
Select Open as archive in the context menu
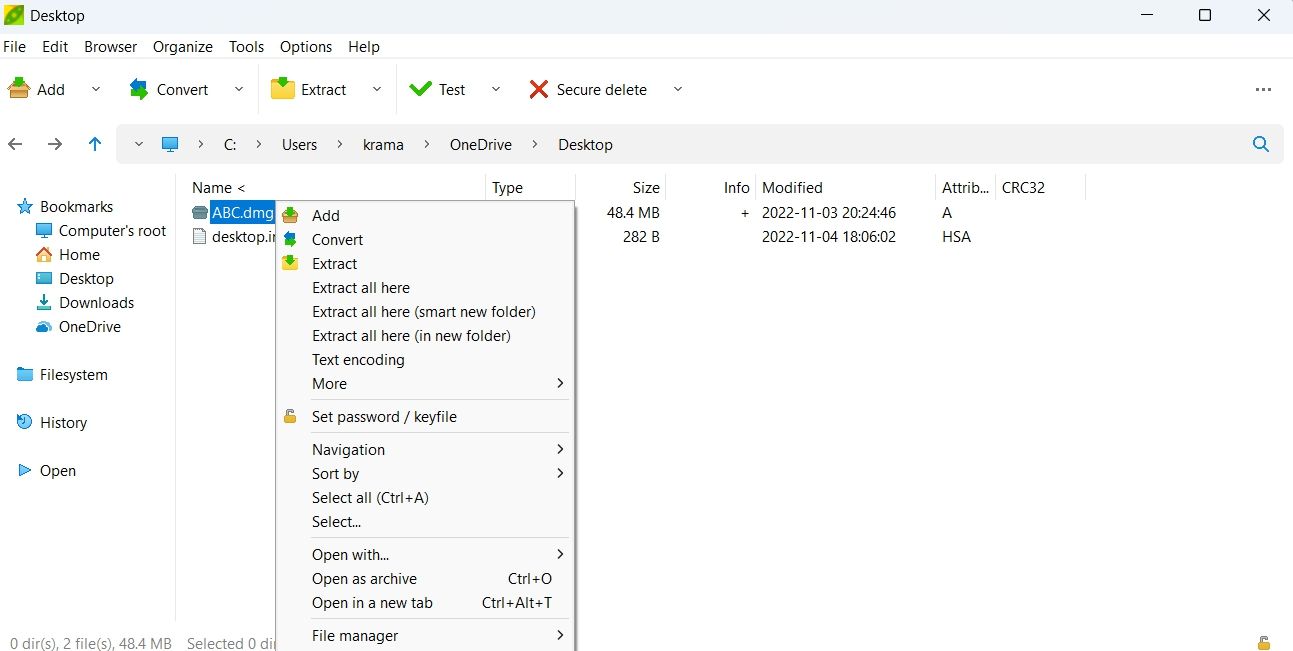(x=364, y=578)
